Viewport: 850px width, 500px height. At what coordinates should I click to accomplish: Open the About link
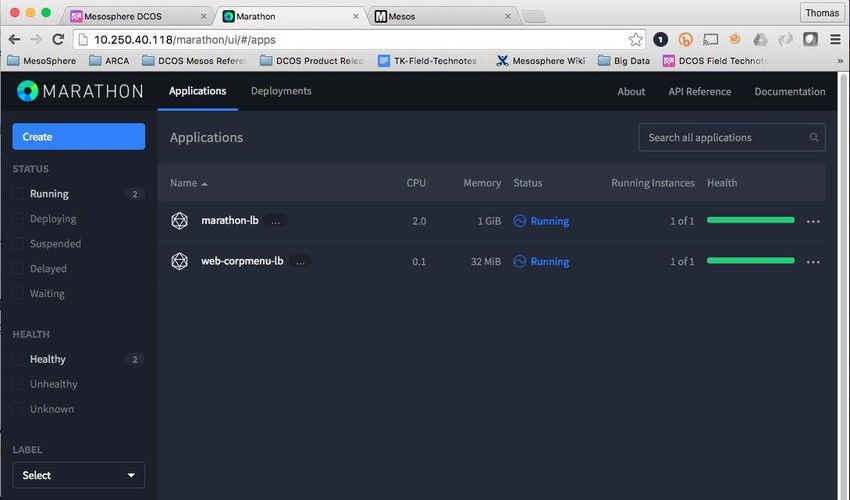pos(631,92)
